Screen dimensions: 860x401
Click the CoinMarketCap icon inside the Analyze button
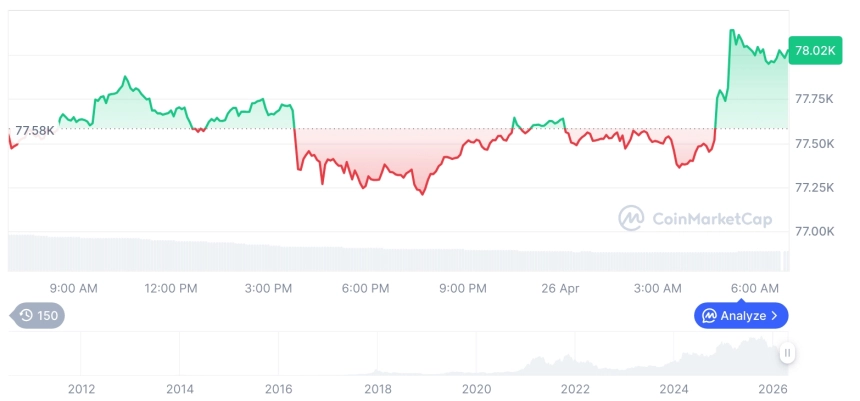pyautogui.click(x=709, y=316)
